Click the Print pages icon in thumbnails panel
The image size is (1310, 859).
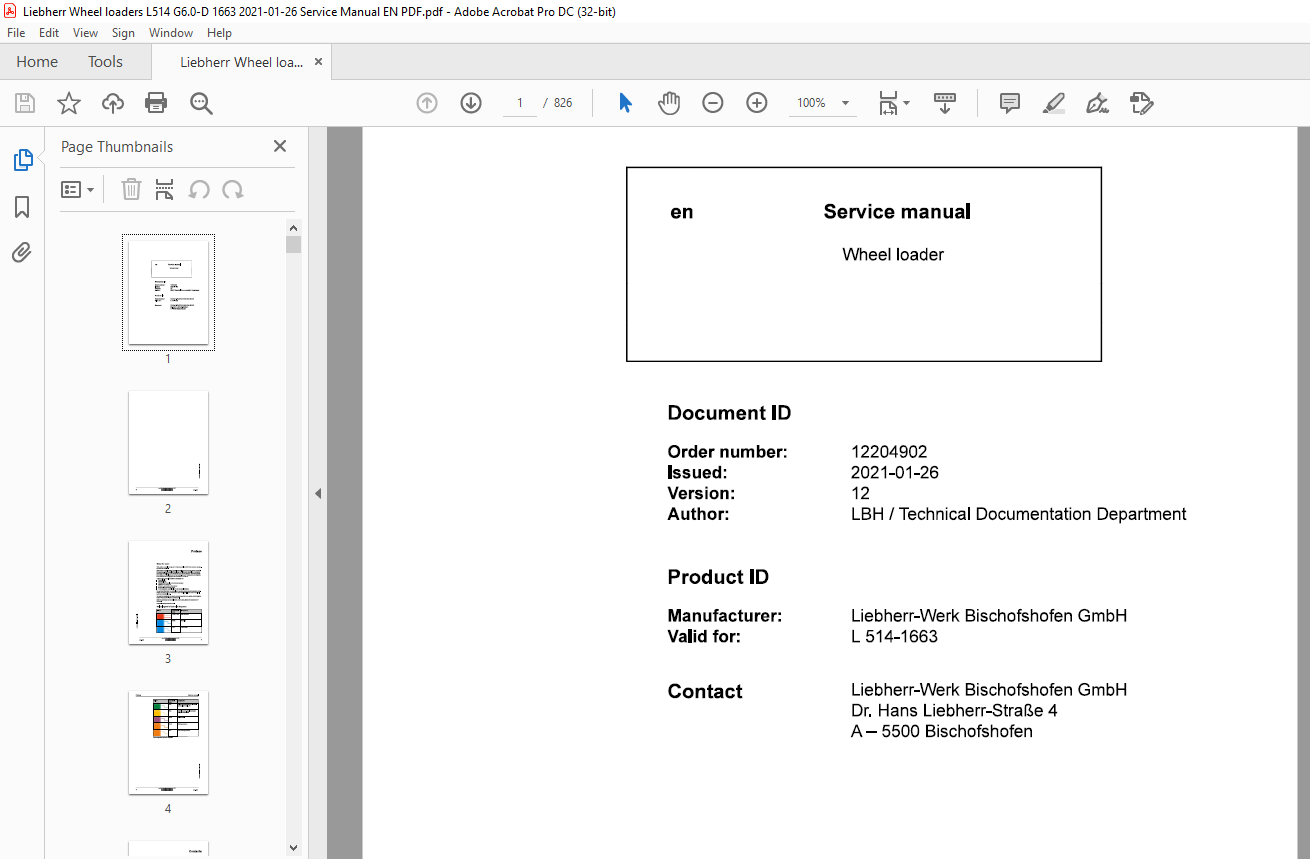(x=165, y=189)
